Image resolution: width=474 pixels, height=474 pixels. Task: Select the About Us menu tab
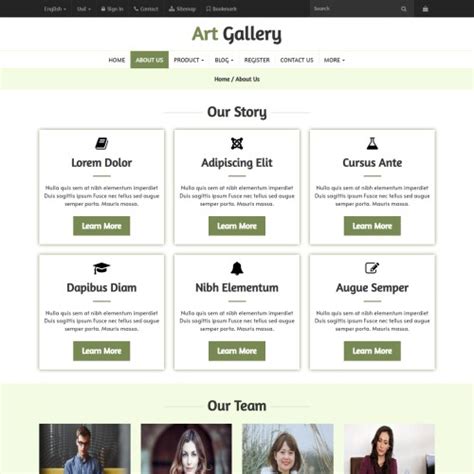click(x=149, y=60)
